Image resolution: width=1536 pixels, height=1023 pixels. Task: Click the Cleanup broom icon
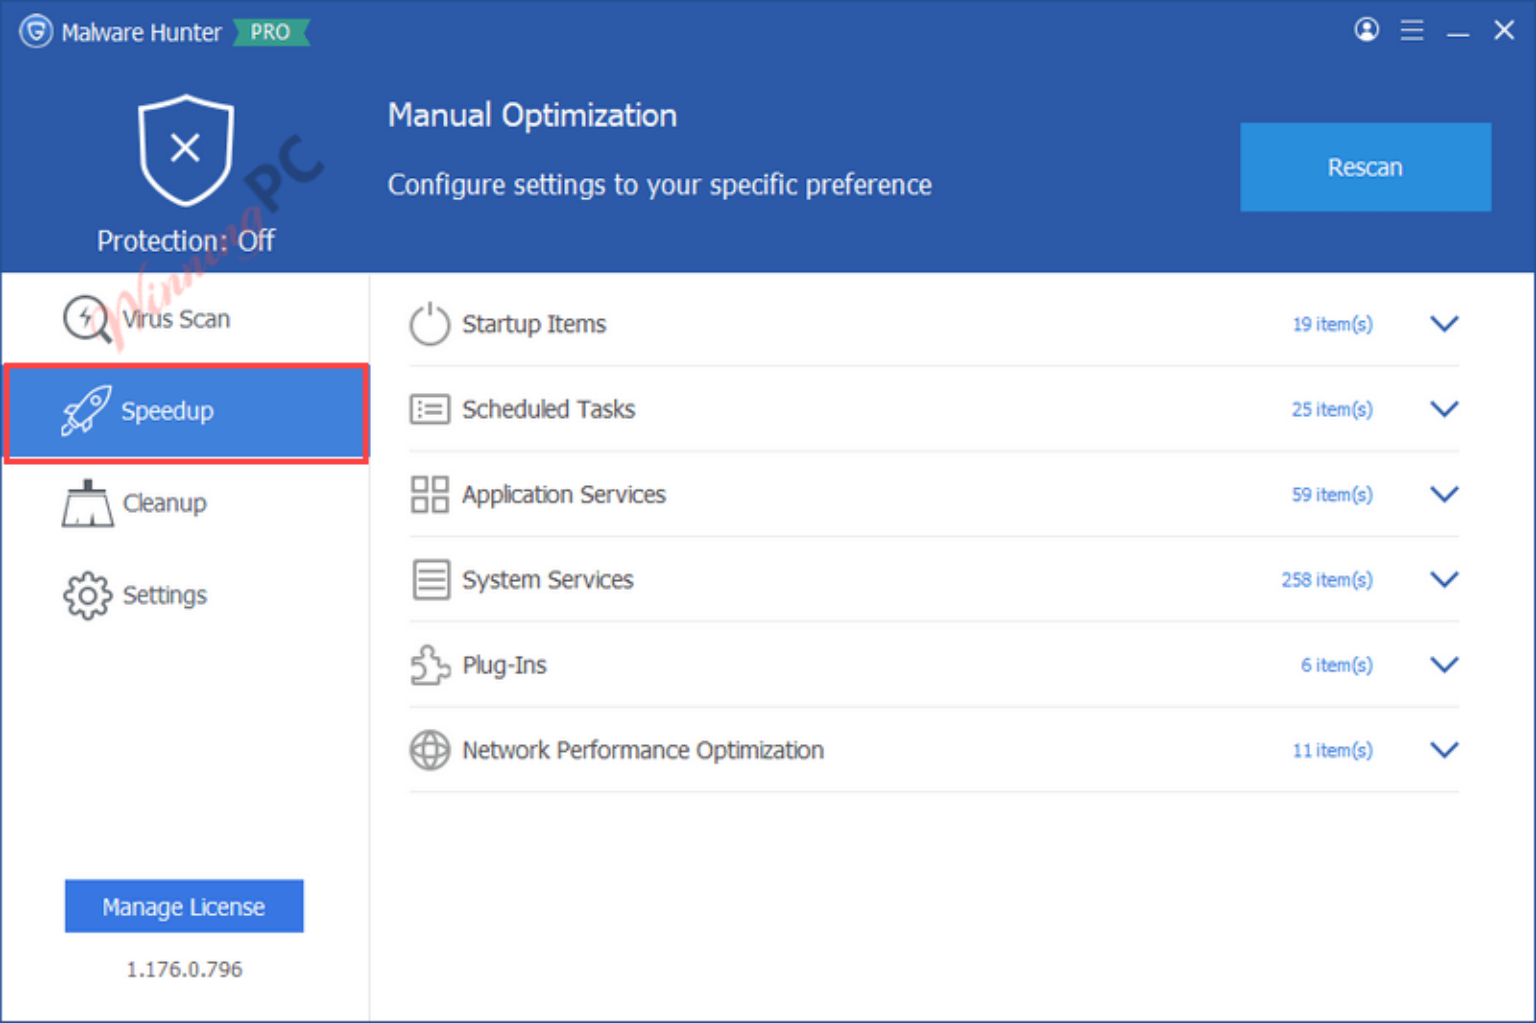click(x=86, y=503)
